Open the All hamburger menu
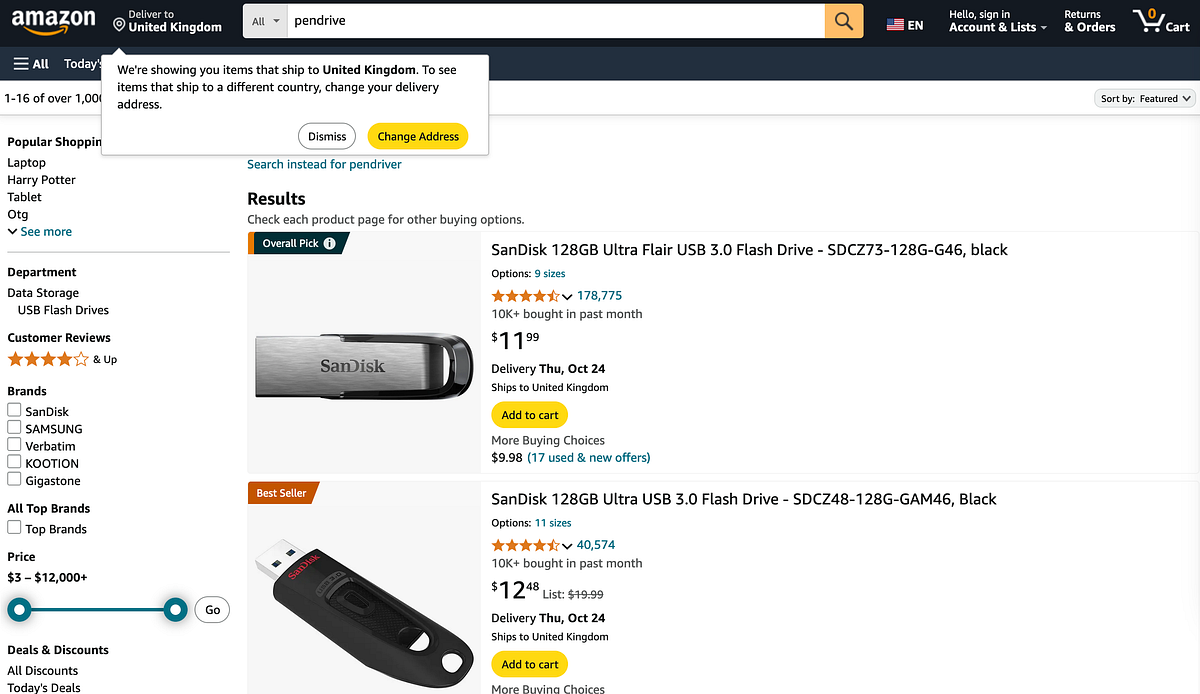Image resolution: width=1200 pixels, height=694 pixels. coord(30,63)
